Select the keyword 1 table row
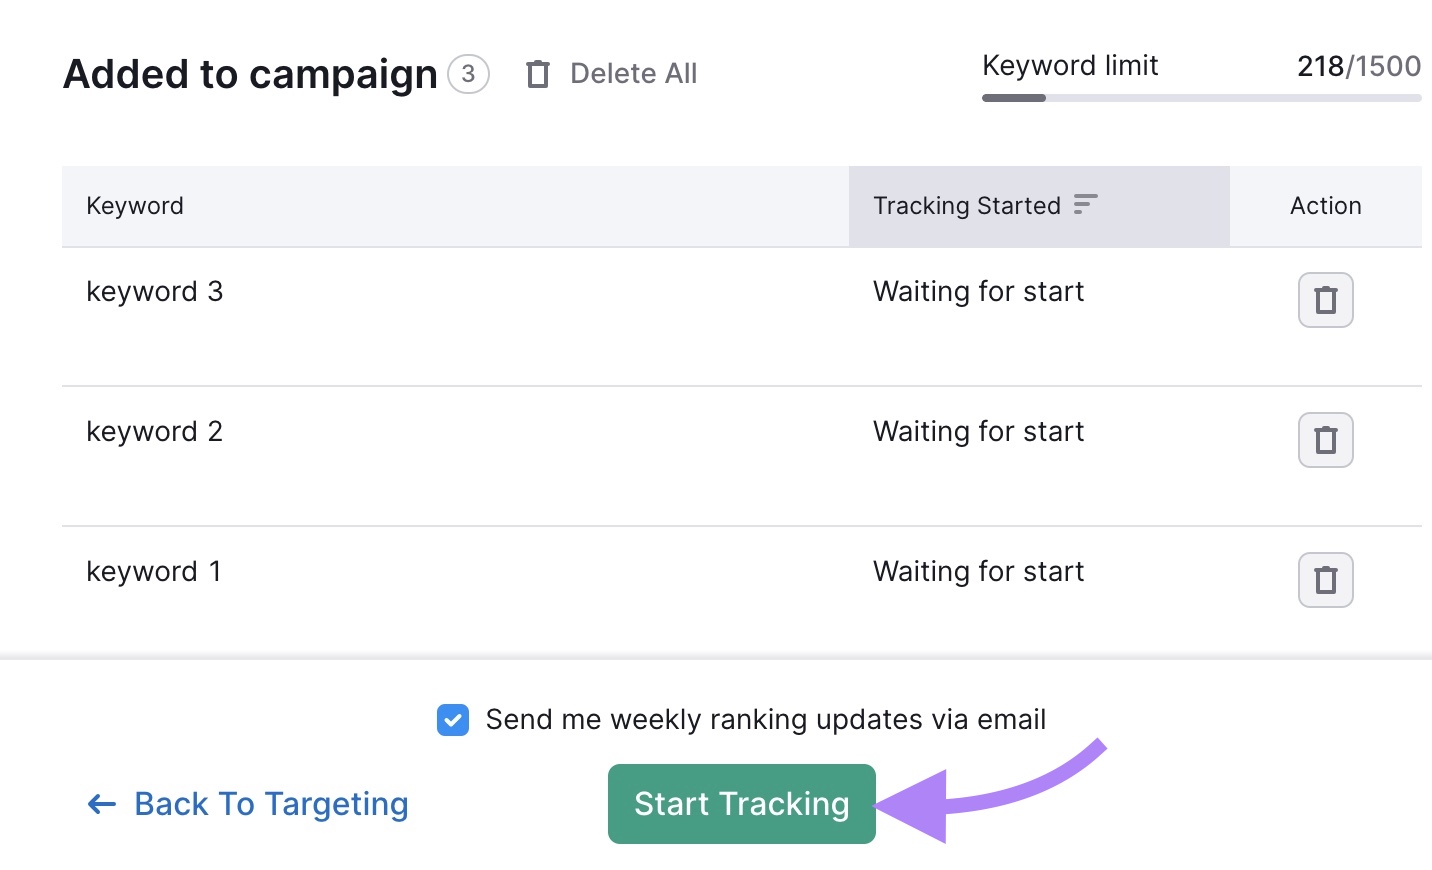Screen dimensions: 1432x870 click(x=500, y=571)
